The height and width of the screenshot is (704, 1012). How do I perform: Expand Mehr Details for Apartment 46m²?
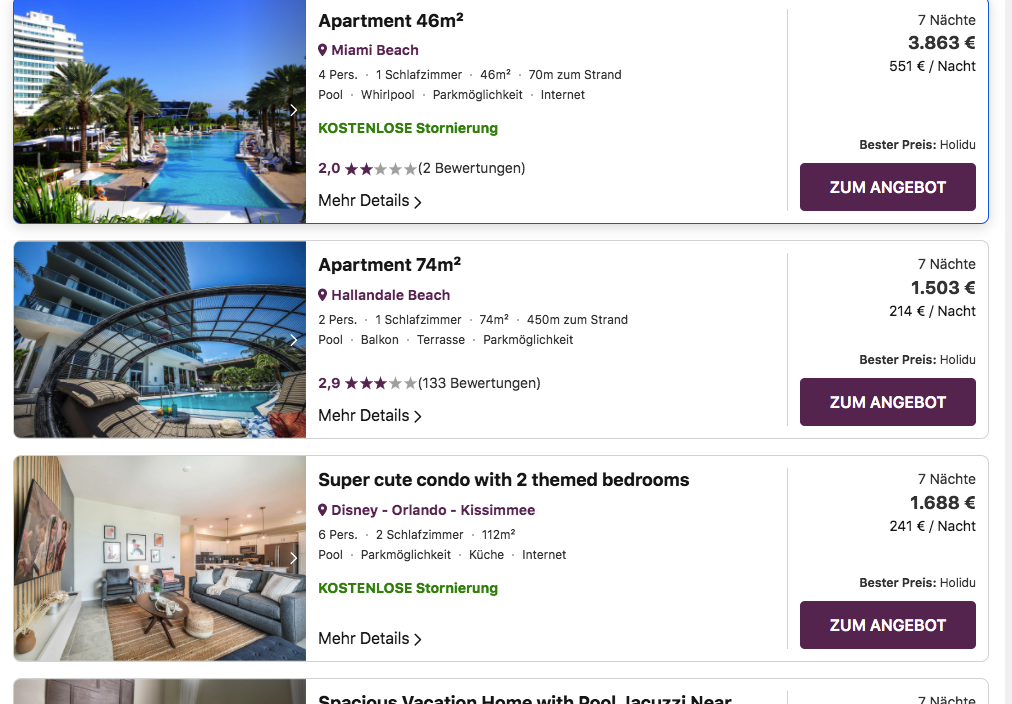pyautogui.click(x=370, y=201)
